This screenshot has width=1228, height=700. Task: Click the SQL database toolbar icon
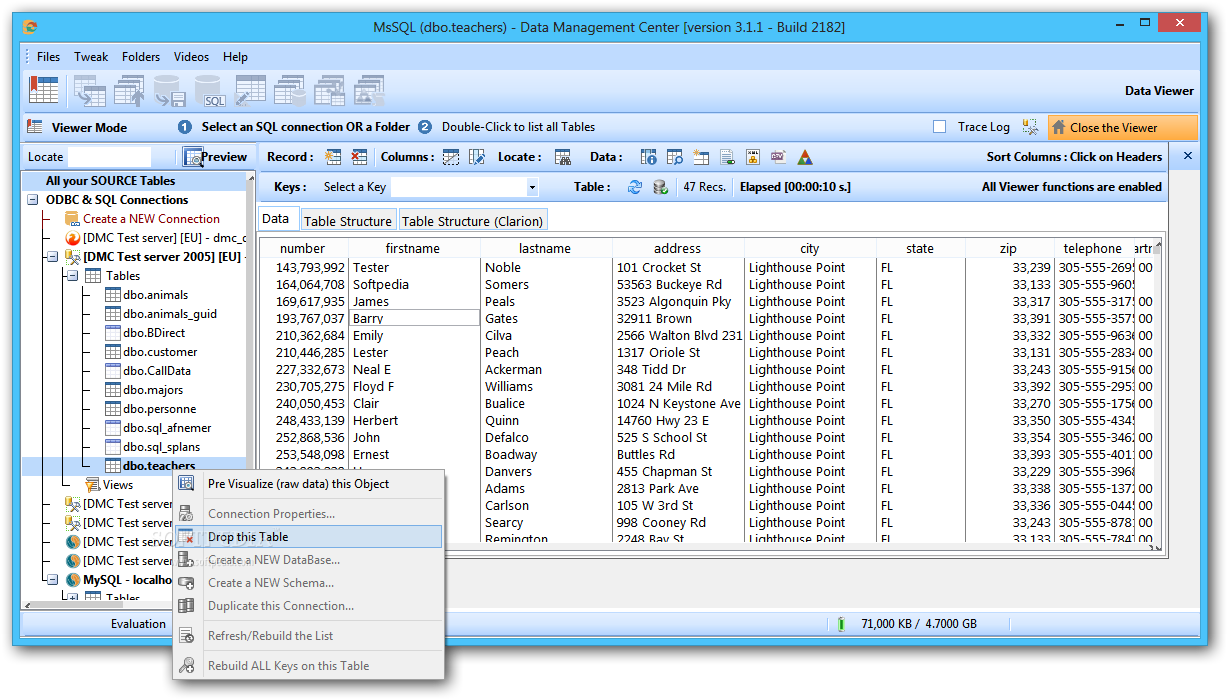click(210, 90)
